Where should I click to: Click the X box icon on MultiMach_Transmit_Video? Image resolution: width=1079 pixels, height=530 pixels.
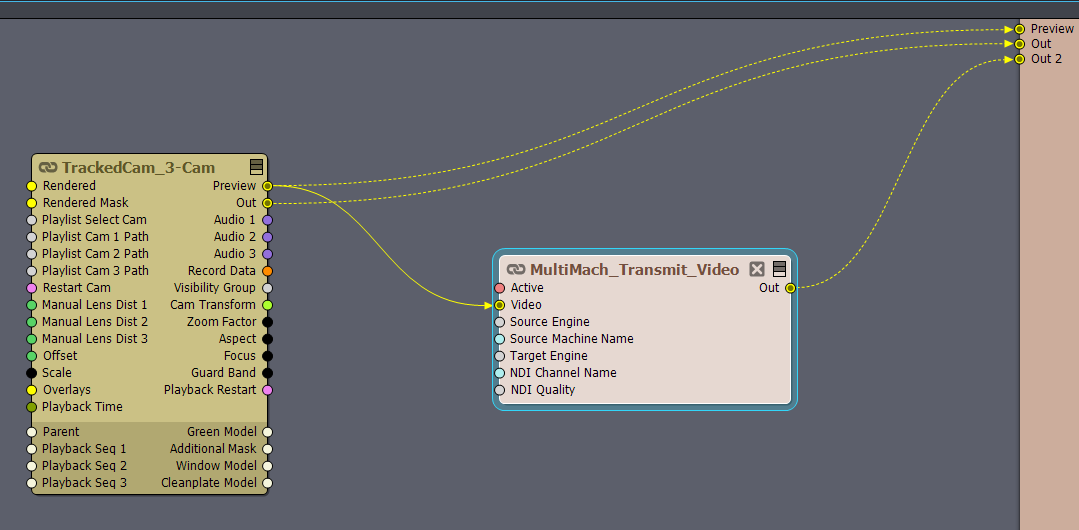[x=757, y=269]
